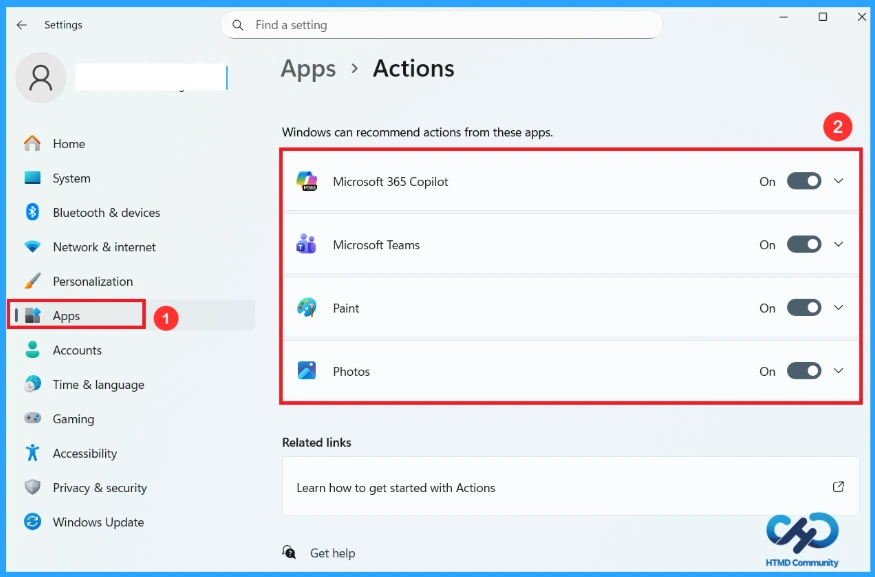This screenshot has width=875, height=577.
Task: Click the Related links heading
Action: pos(316,443)
